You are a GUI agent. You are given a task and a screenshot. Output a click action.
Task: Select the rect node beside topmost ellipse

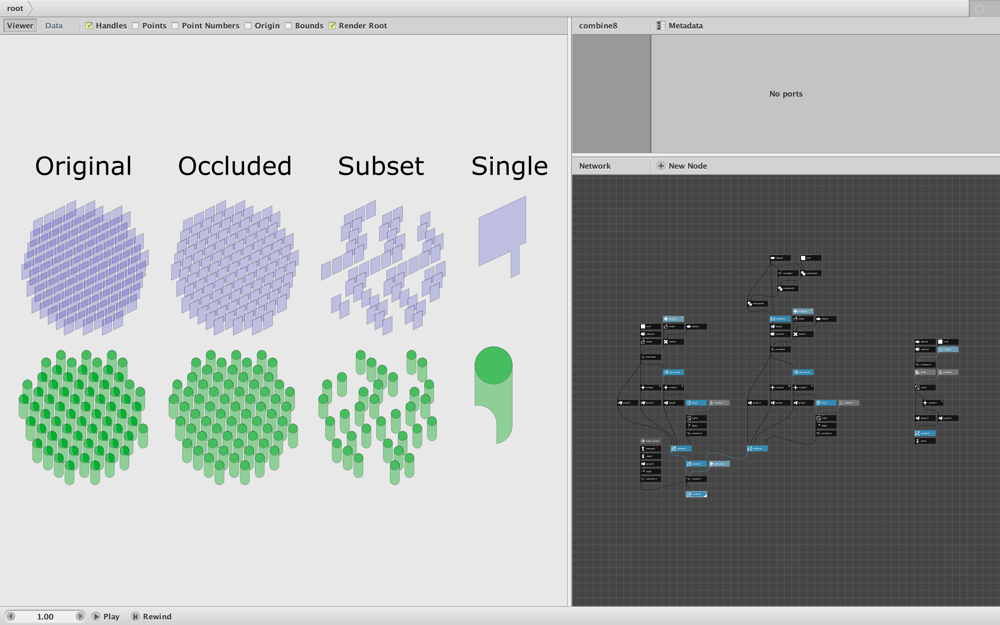[x=811, y=258]
